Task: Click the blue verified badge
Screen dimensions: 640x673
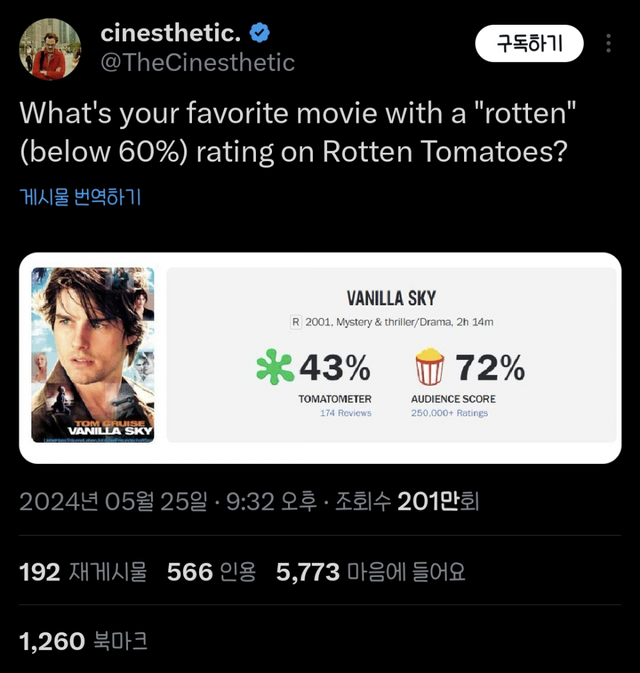Action: [x=259, y=33]
